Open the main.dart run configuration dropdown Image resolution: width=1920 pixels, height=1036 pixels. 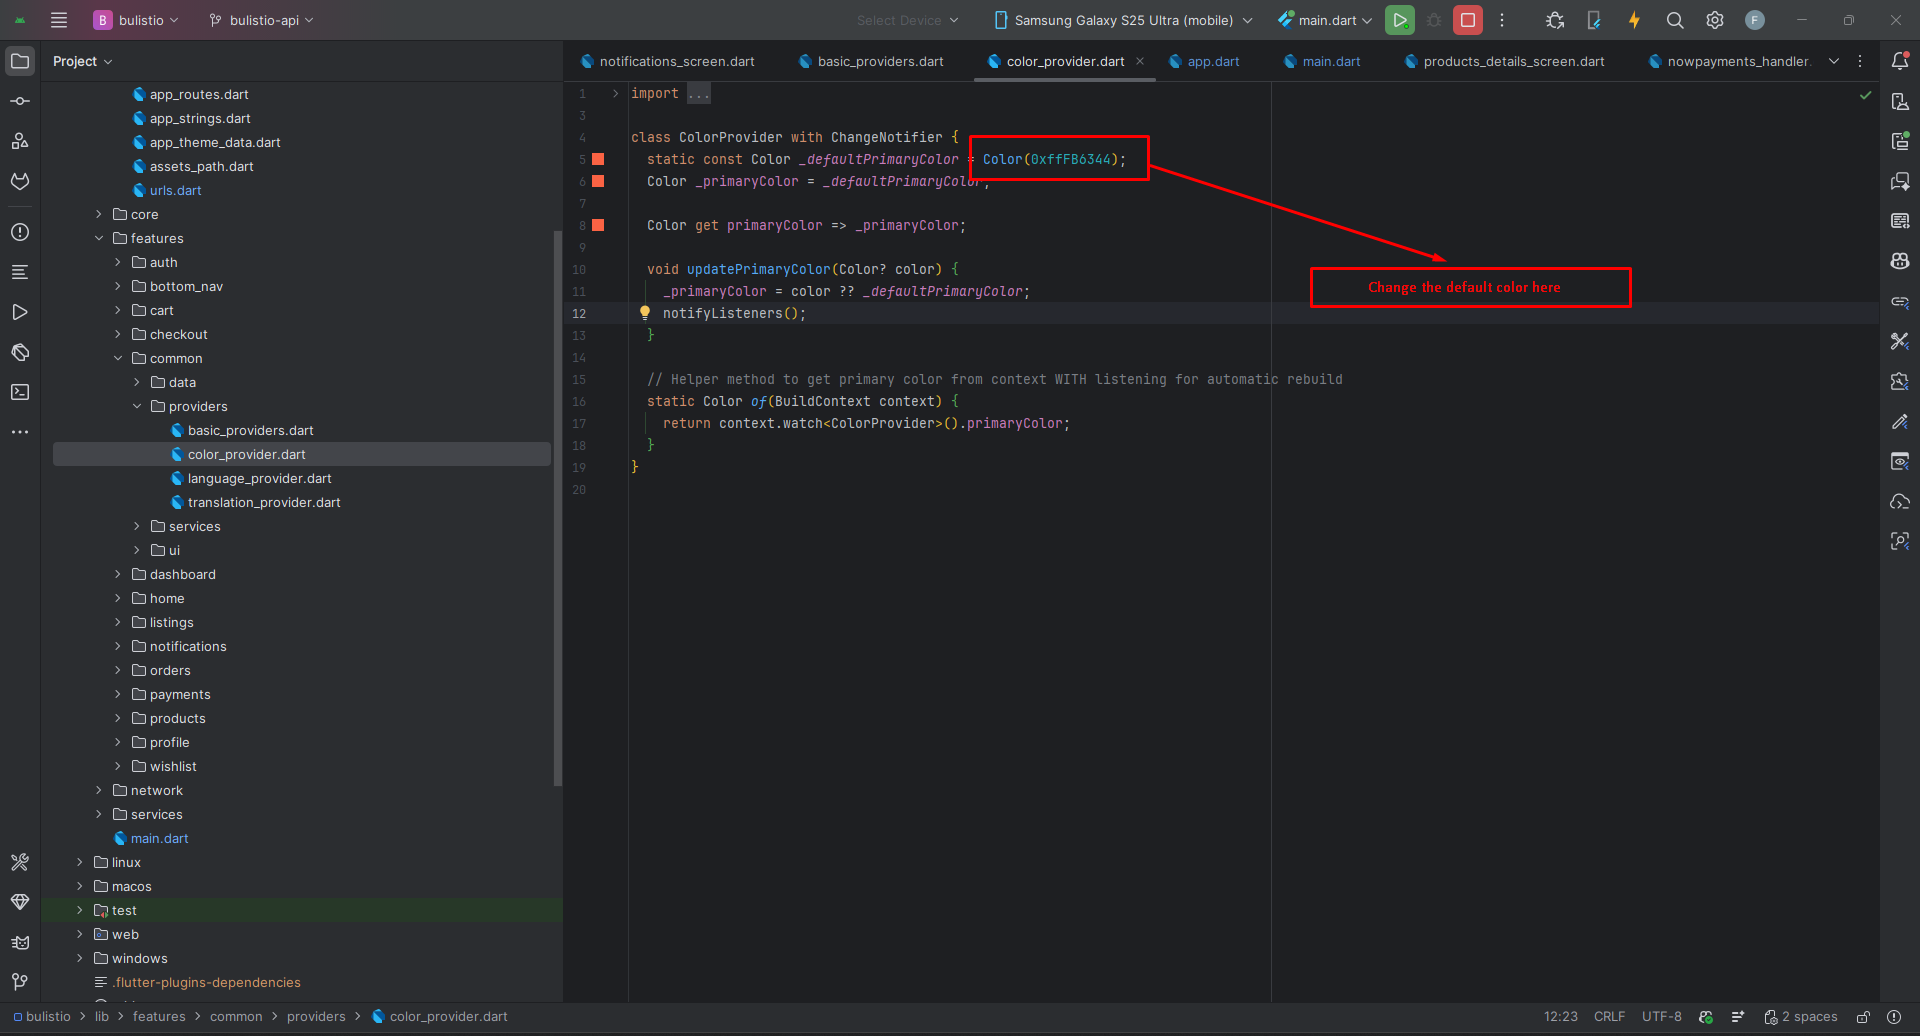coord(1325,20)
